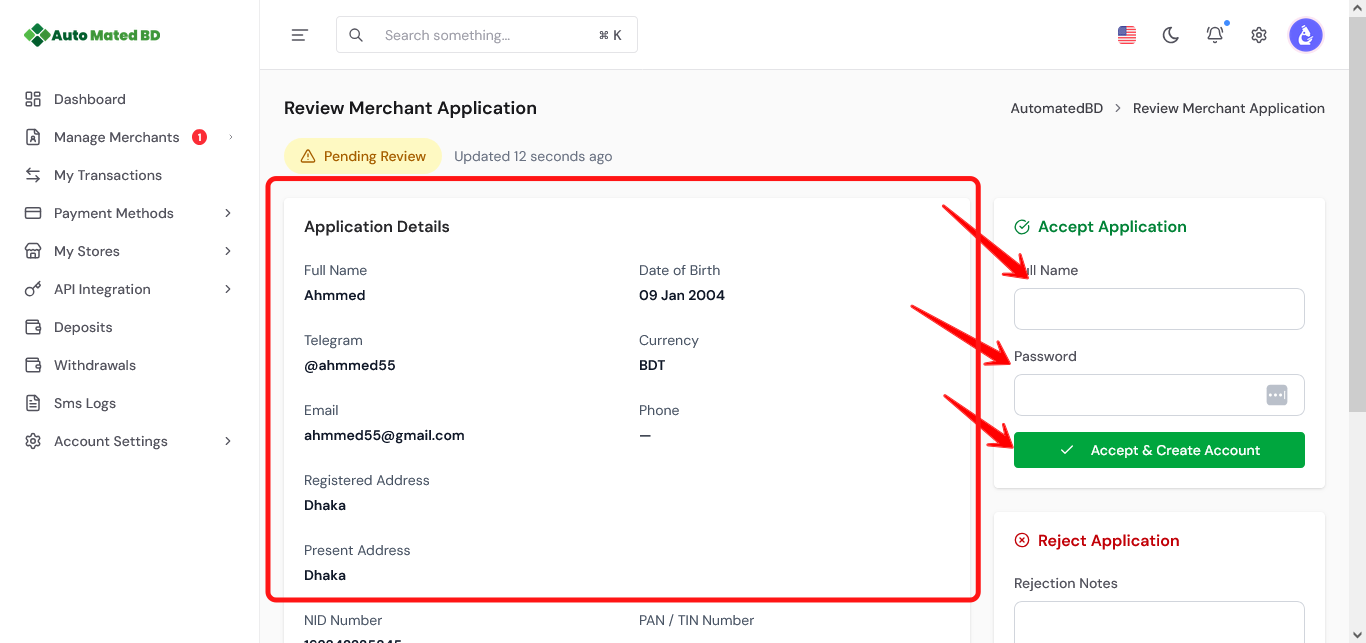Open the settings gear icon
1366x643 pixels.
click(x=1258, y=34)
